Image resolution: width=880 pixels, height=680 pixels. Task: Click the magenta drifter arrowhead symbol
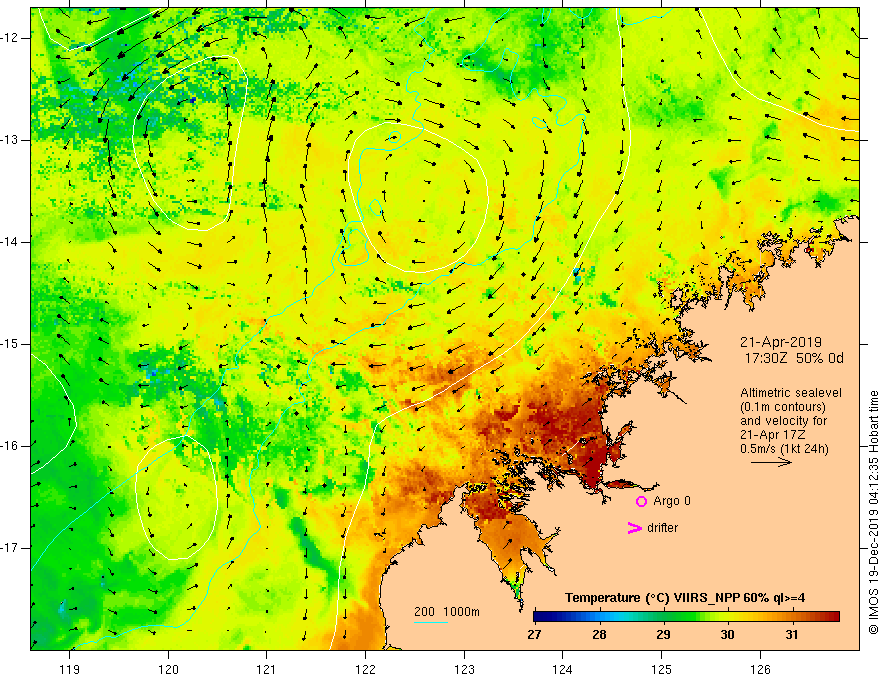(634, 528)
